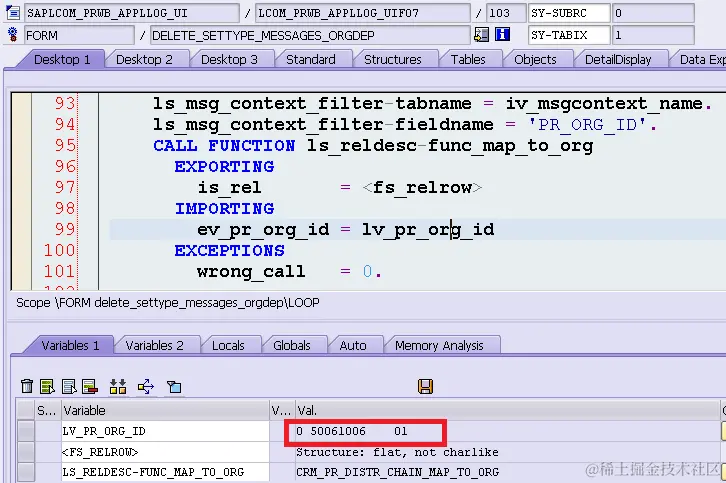Click the navigate-to-source icon after DELETE_SETTYPE_MESSAGES_ORGDEP

[x=481, y=35]
